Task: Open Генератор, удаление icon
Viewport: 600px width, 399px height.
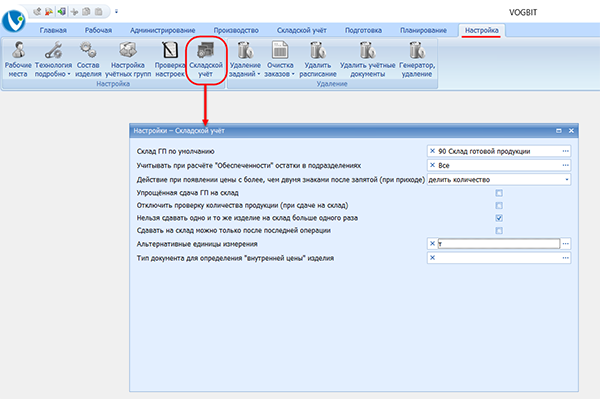Action: point(417,50)
